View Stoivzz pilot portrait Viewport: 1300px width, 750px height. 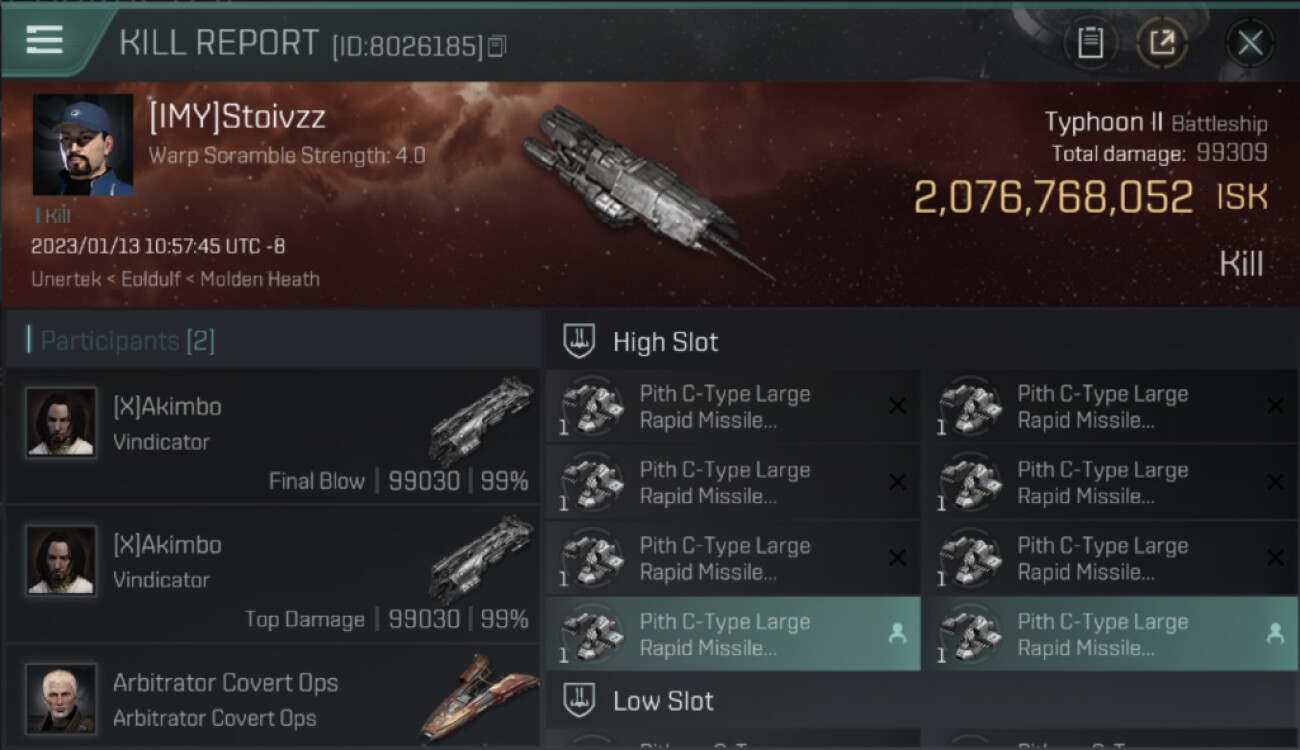83,145
